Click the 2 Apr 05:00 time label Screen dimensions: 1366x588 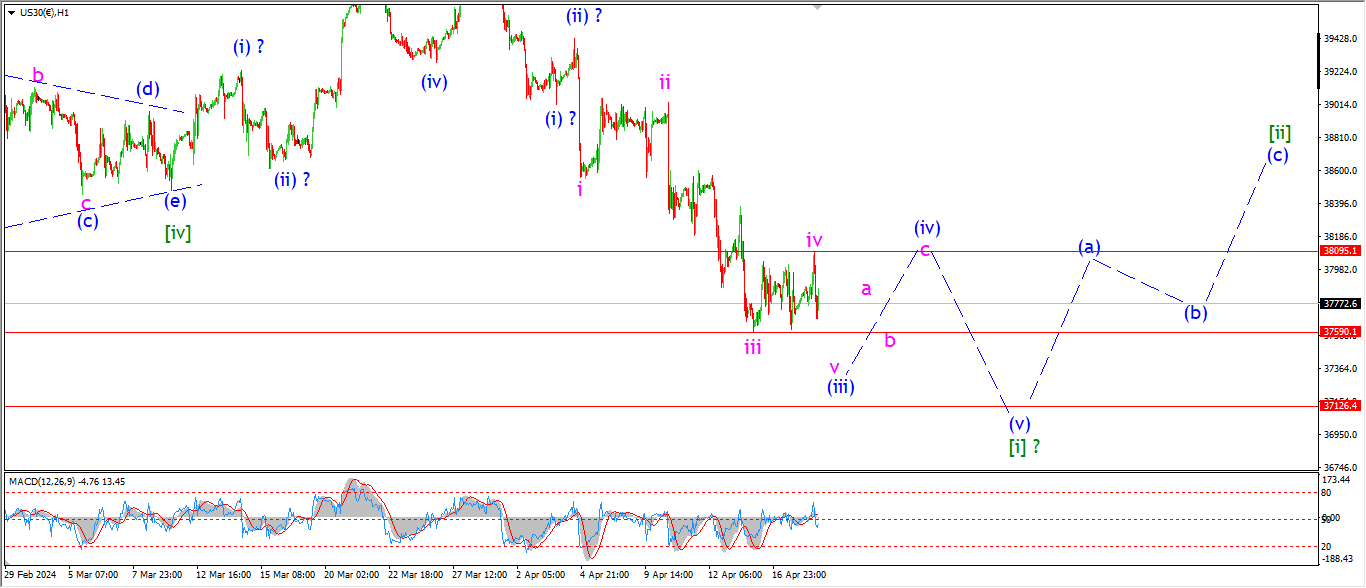click(x=541, y=575)
